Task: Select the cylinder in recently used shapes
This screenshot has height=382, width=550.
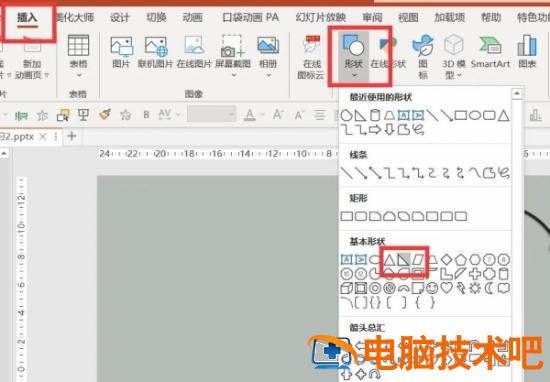Action: pos(375,115)
